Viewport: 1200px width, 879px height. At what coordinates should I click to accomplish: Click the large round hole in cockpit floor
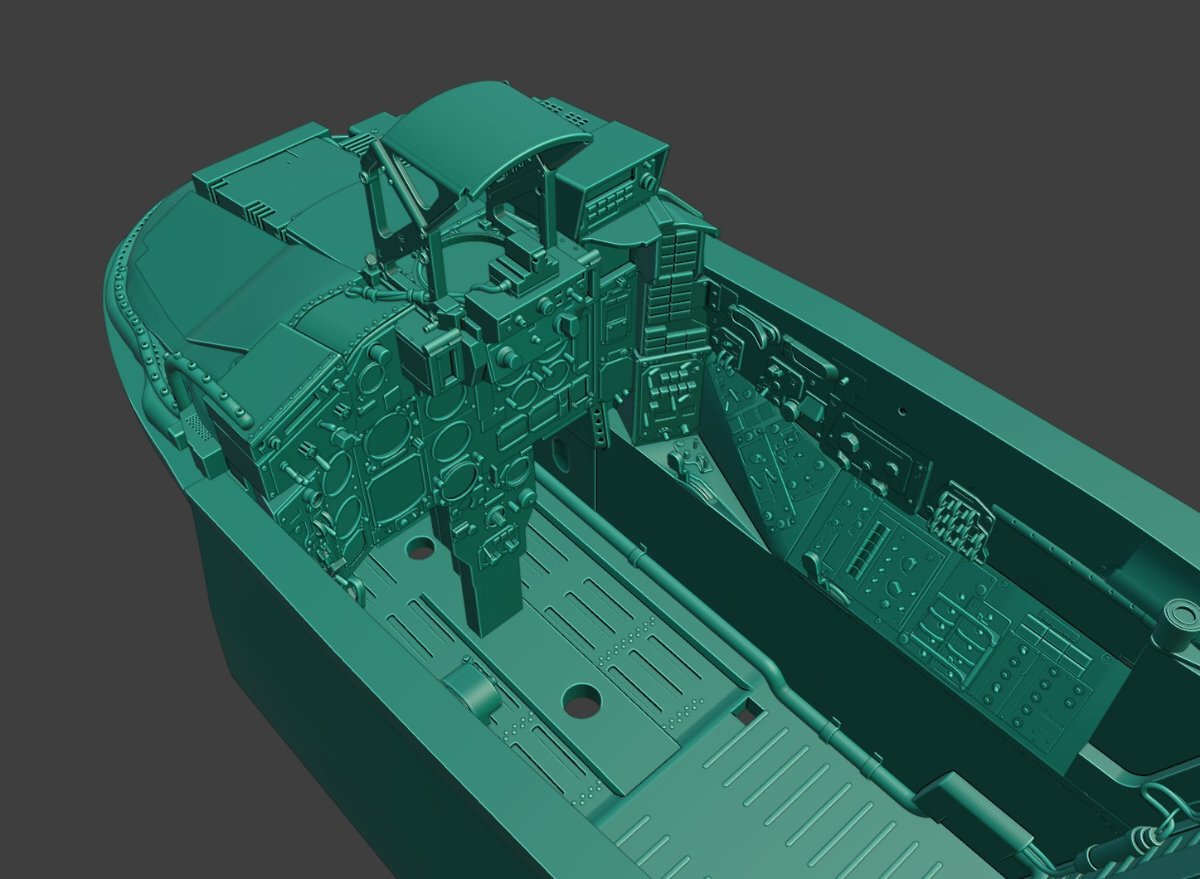[581, 701]
